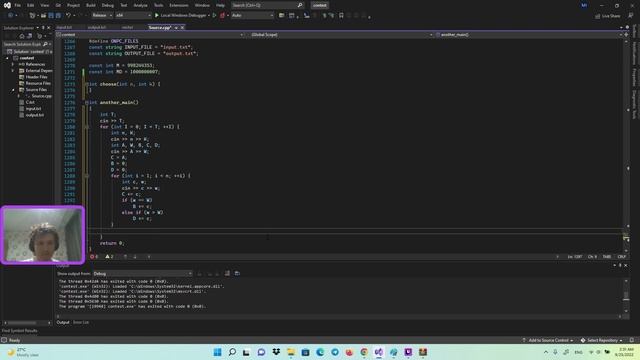Switch to the output.txt tab
The height and width of the screenshot is (360, 640).
tap(97, 27)
